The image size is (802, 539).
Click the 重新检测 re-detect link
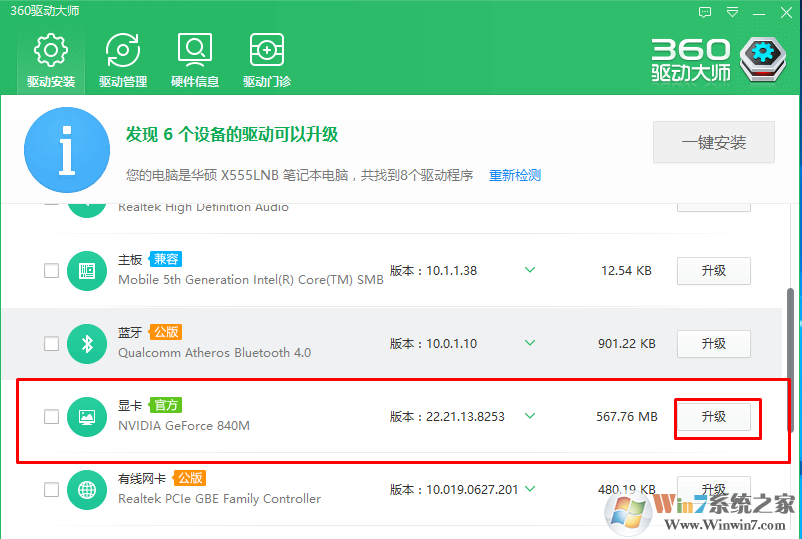click(515, 175)
